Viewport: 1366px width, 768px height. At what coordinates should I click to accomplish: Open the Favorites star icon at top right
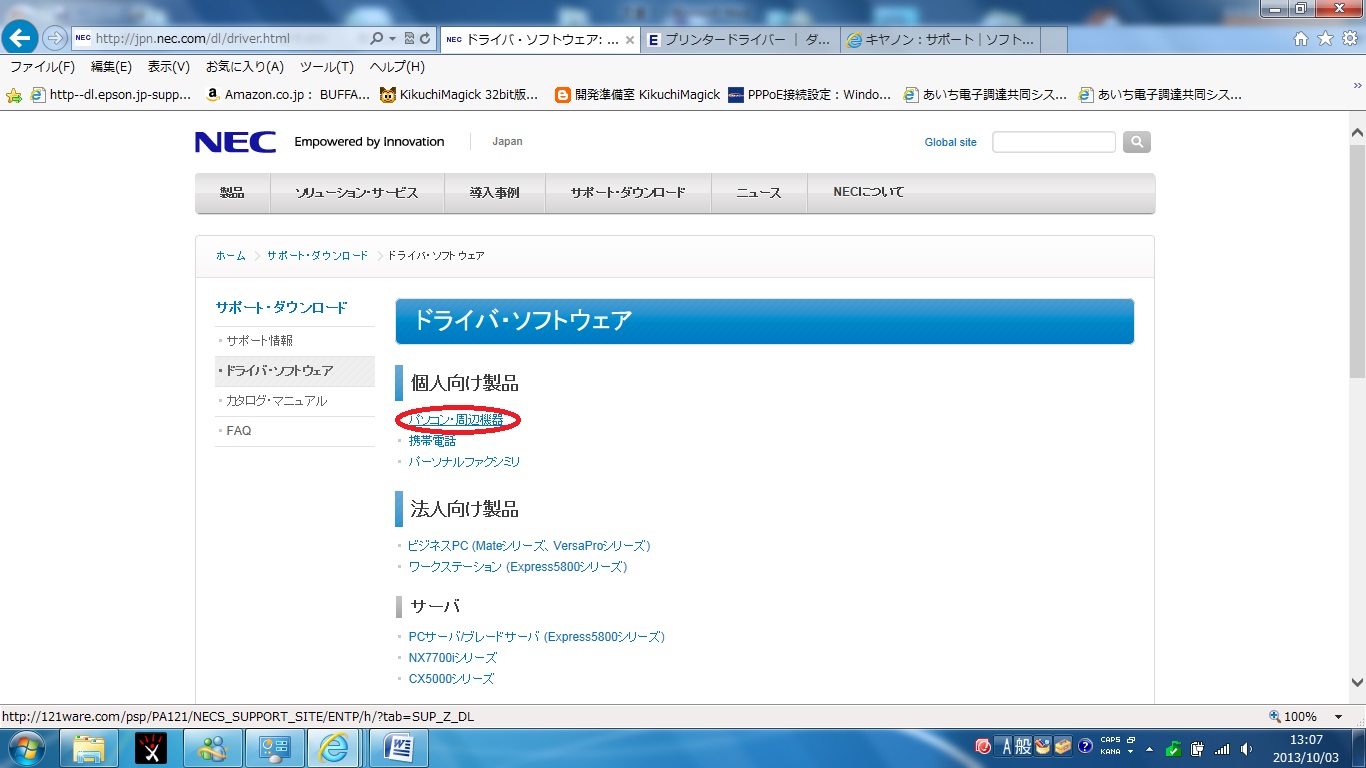click(x=1325, y=38)
